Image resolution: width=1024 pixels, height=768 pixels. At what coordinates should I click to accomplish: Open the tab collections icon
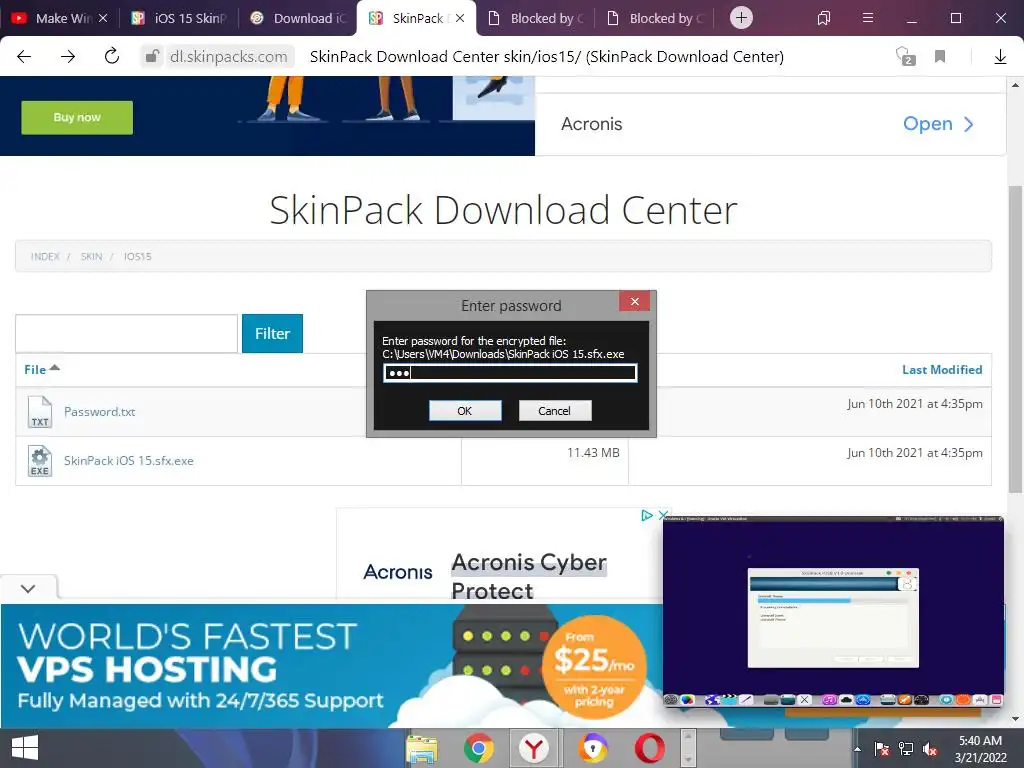(824, 18)
